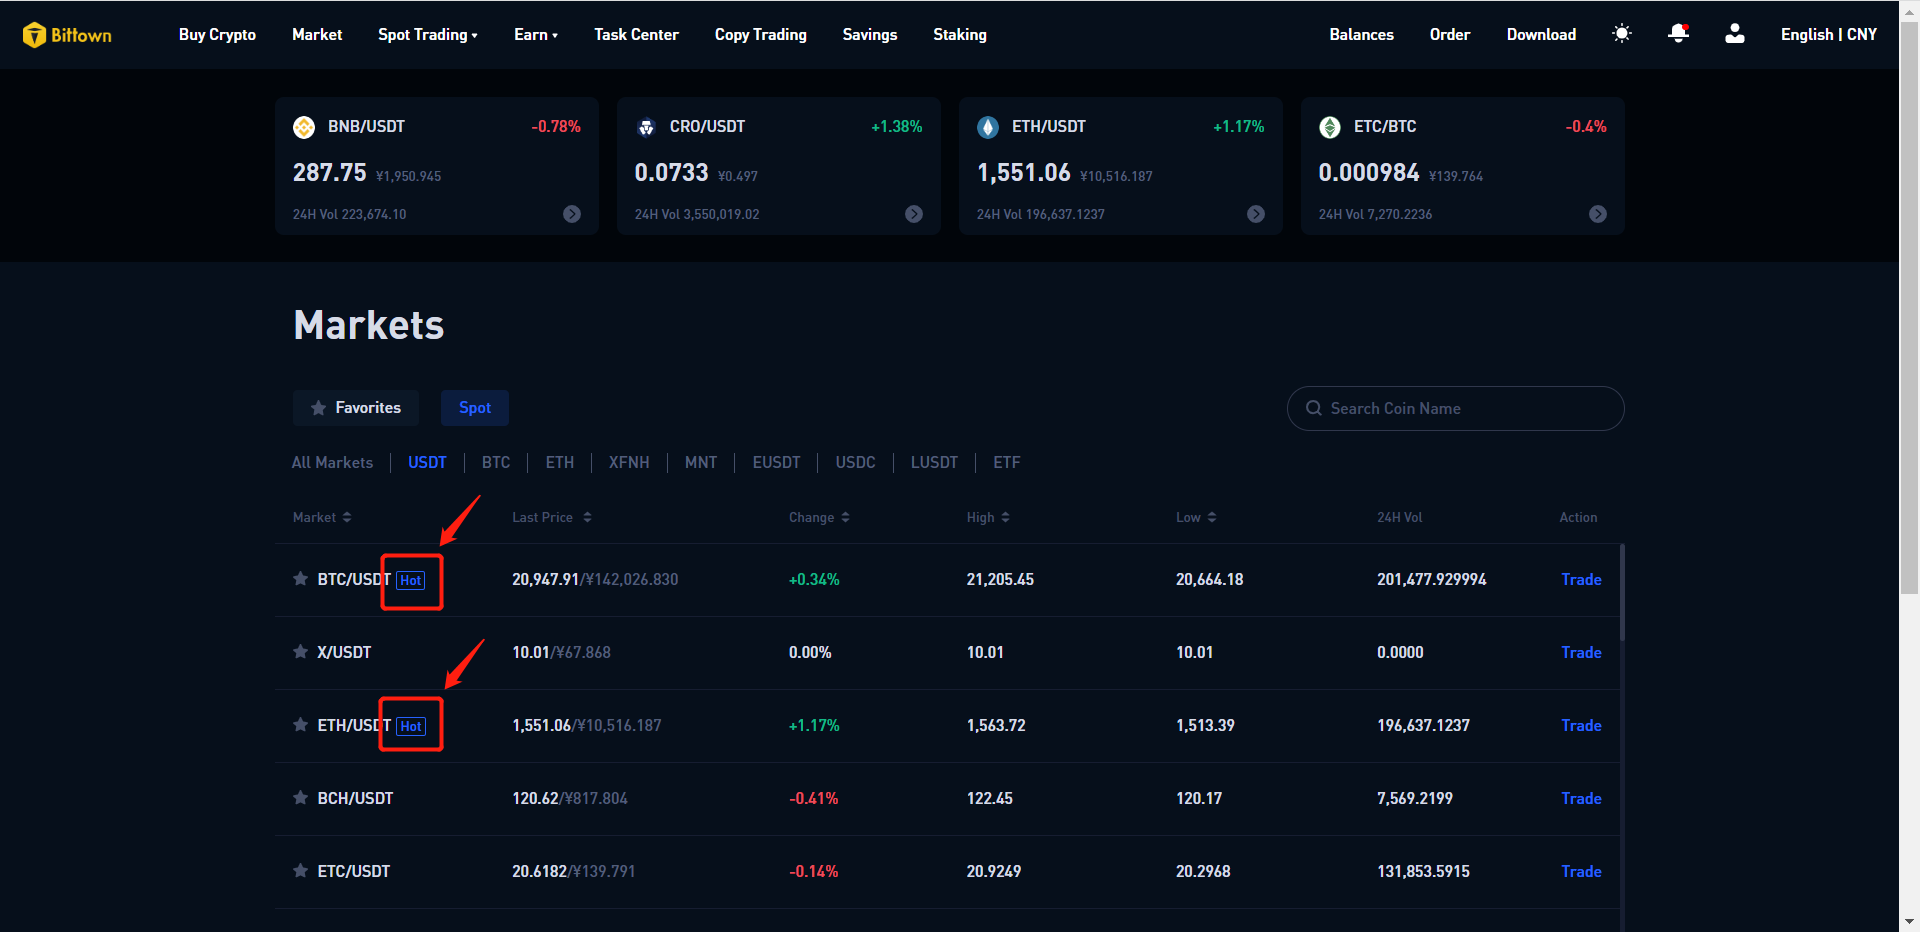Click the ETH coin icon in ticker card
Image resolution: width=1920 pixels, height=932 pixels.
(x=988, y=127)
